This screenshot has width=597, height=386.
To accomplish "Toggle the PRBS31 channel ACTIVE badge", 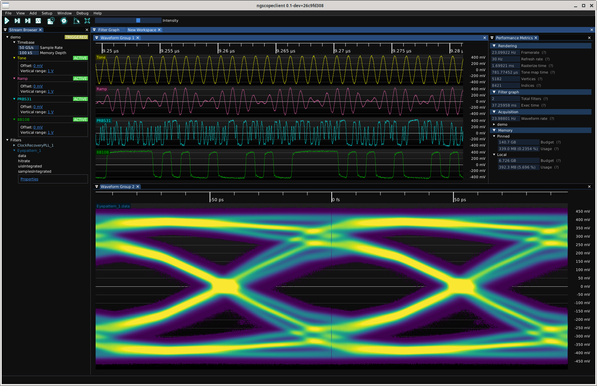I will click(x=80, y=99).
